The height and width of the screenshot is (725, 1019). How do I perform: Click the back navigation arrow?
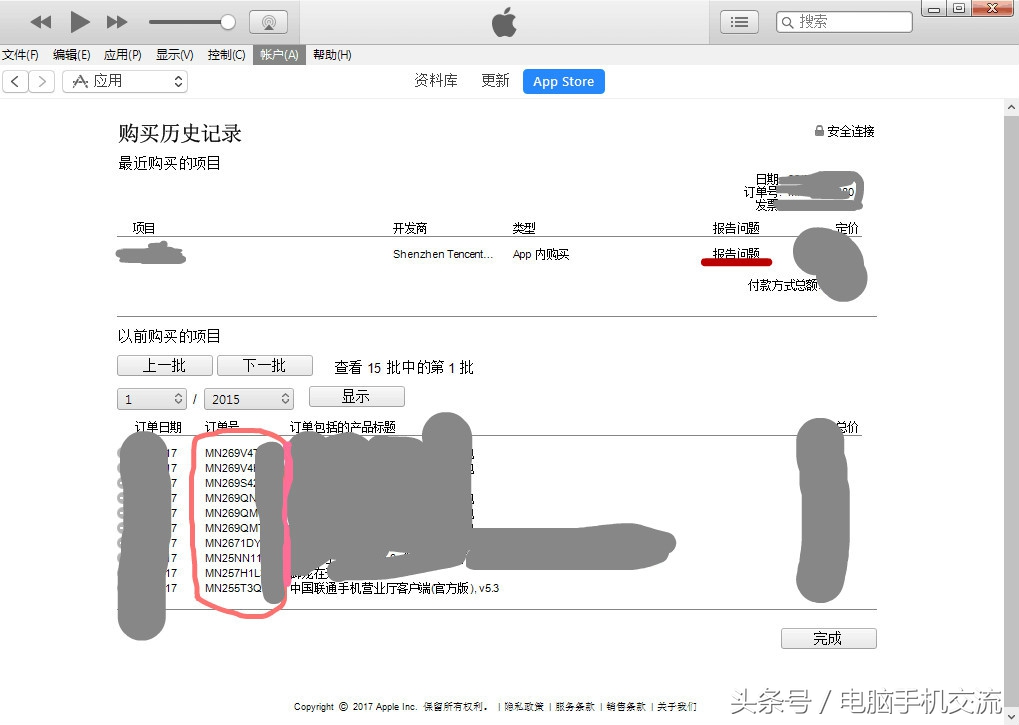pos(14,80)
